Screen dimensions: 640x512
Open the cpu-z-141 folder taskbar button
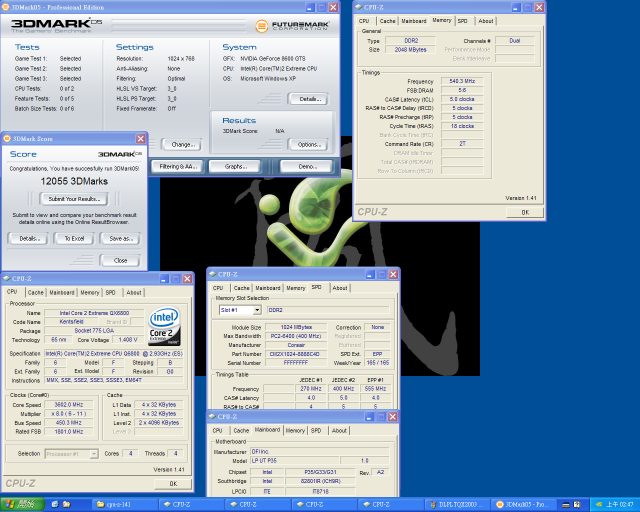tap(125, 505)
